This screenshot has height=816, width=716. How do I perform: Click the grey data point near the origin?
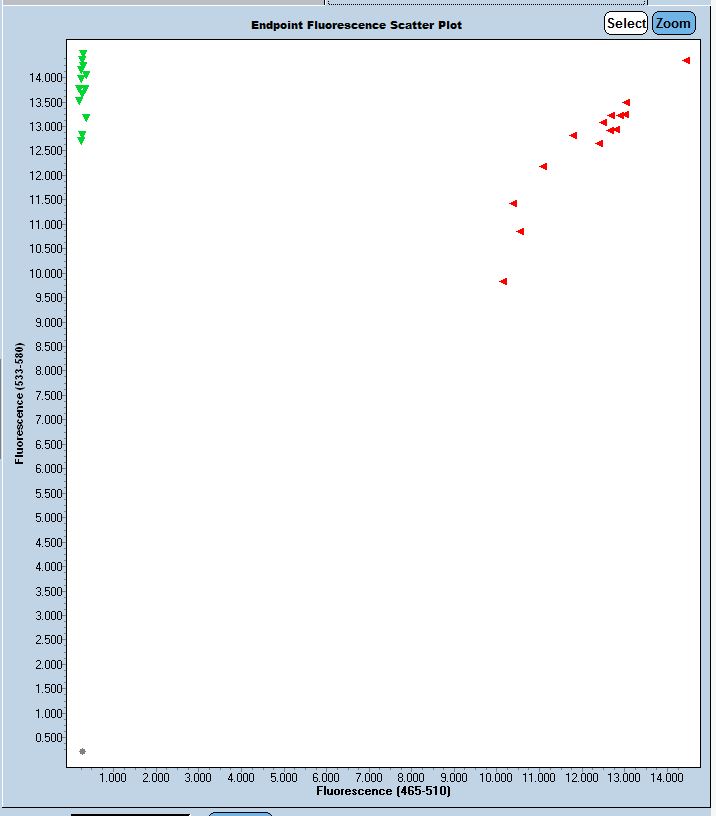pos(82,751)
